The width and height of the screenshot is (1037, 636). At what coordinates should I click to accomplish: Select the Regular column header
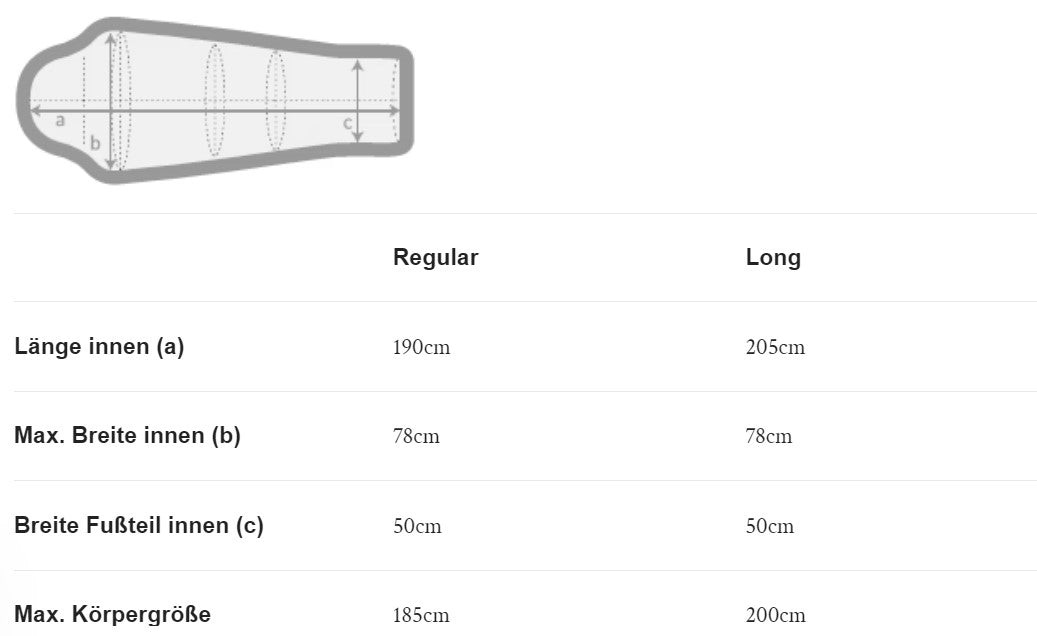click(x=435, y=257)
